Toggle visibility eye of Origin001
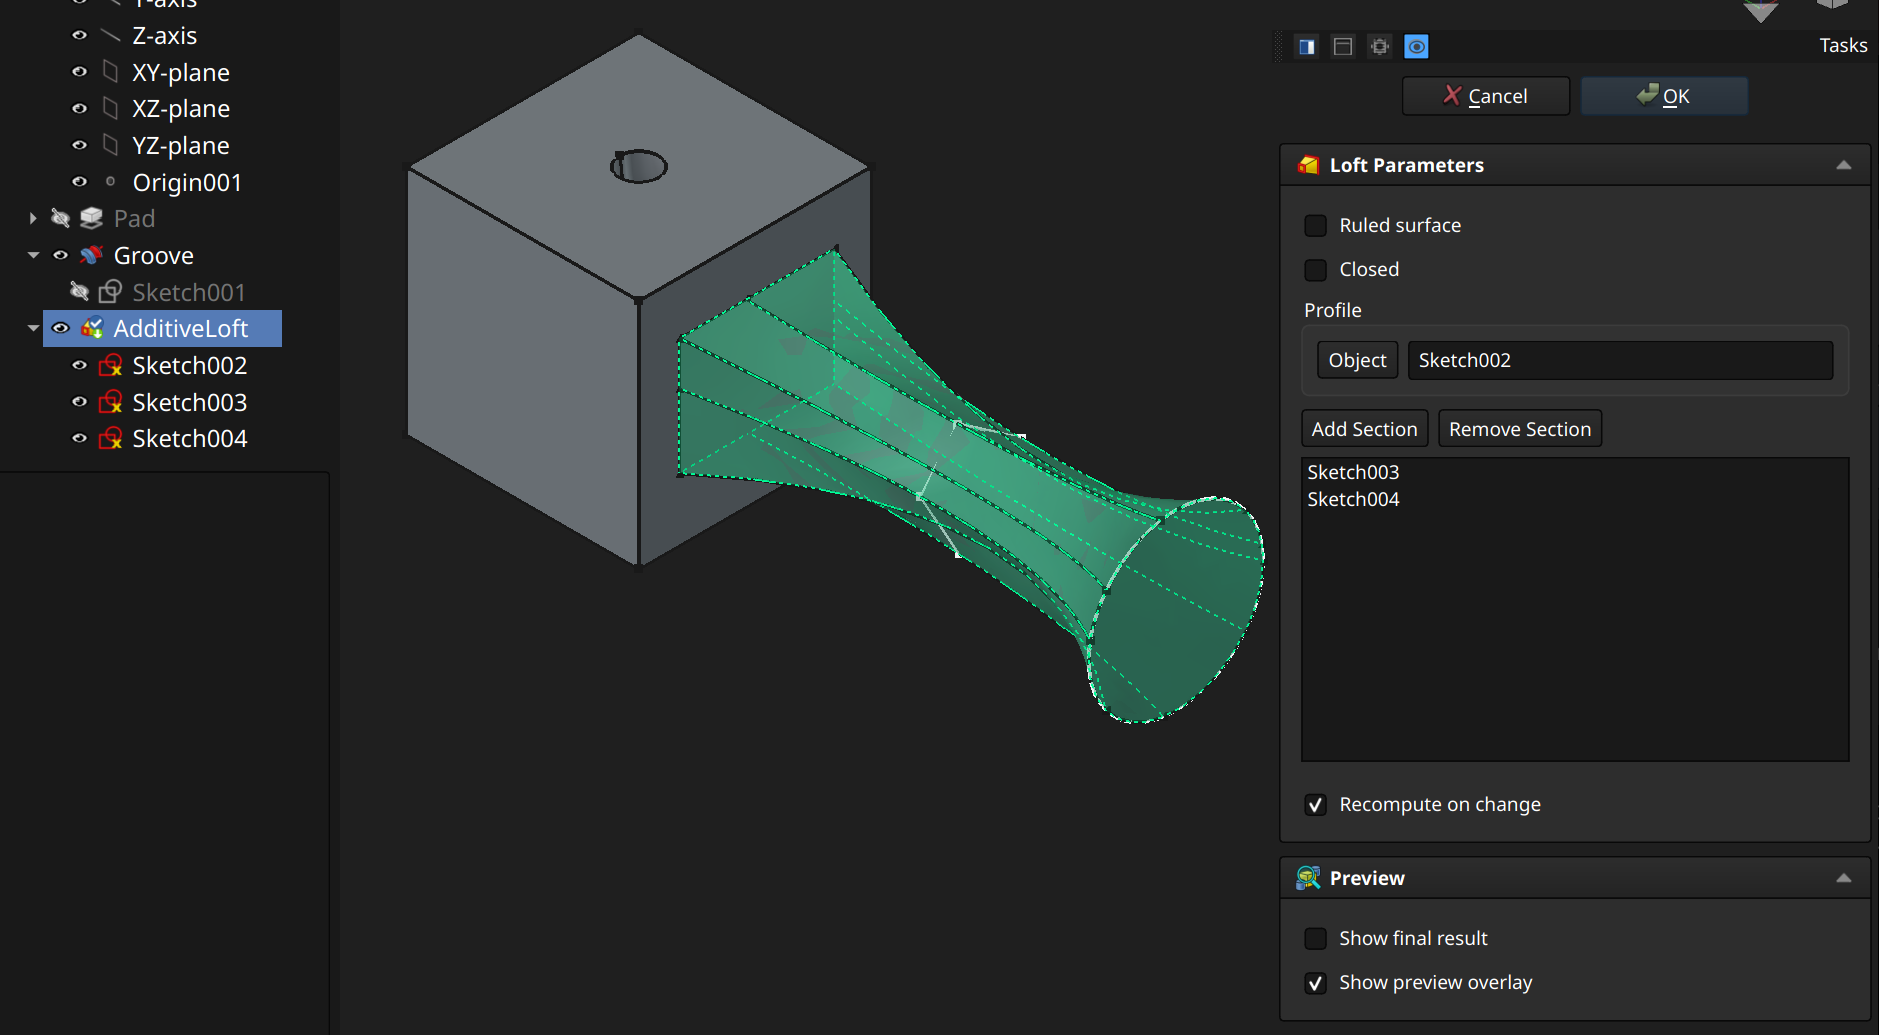 pyautogui.click(x=80, y=182)
